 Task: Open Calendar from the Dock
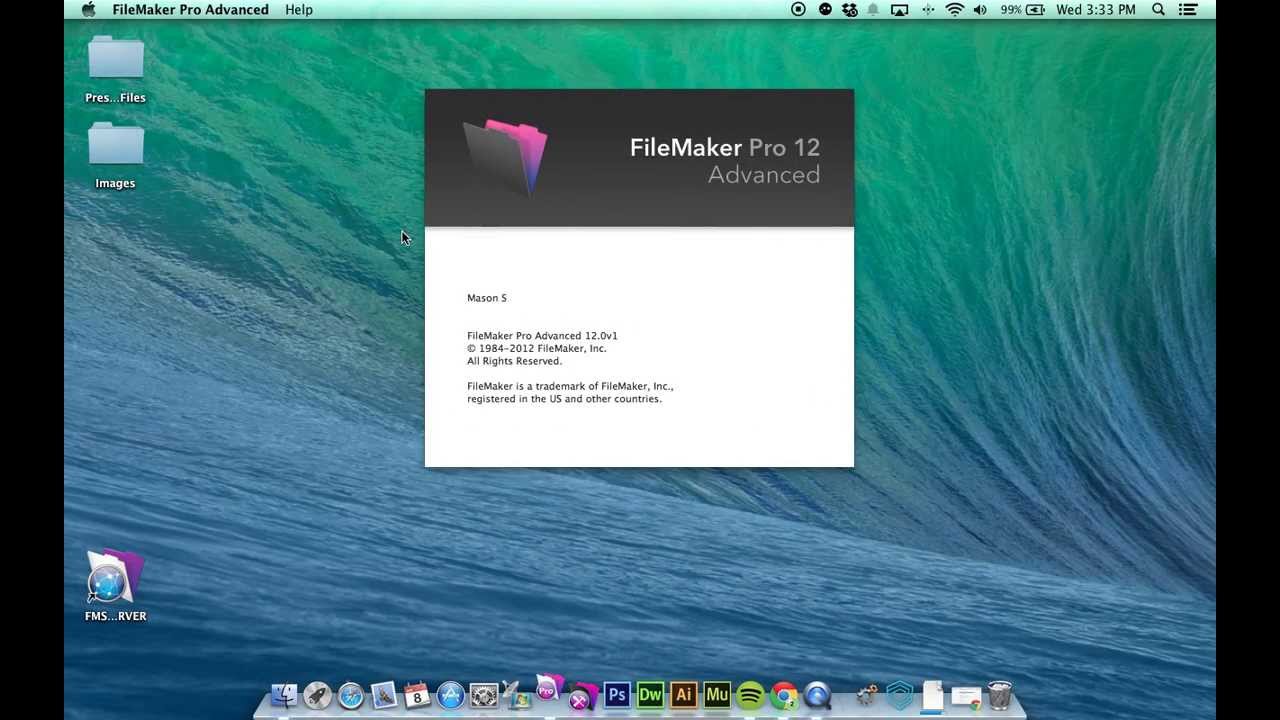[417, 694]
